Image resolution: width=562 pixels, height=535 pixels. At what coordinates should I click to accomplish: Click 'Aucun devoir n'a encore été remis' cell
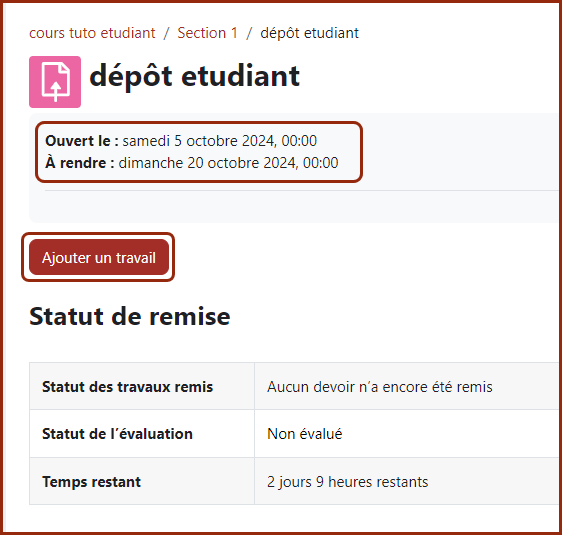(x=380, y=387)
